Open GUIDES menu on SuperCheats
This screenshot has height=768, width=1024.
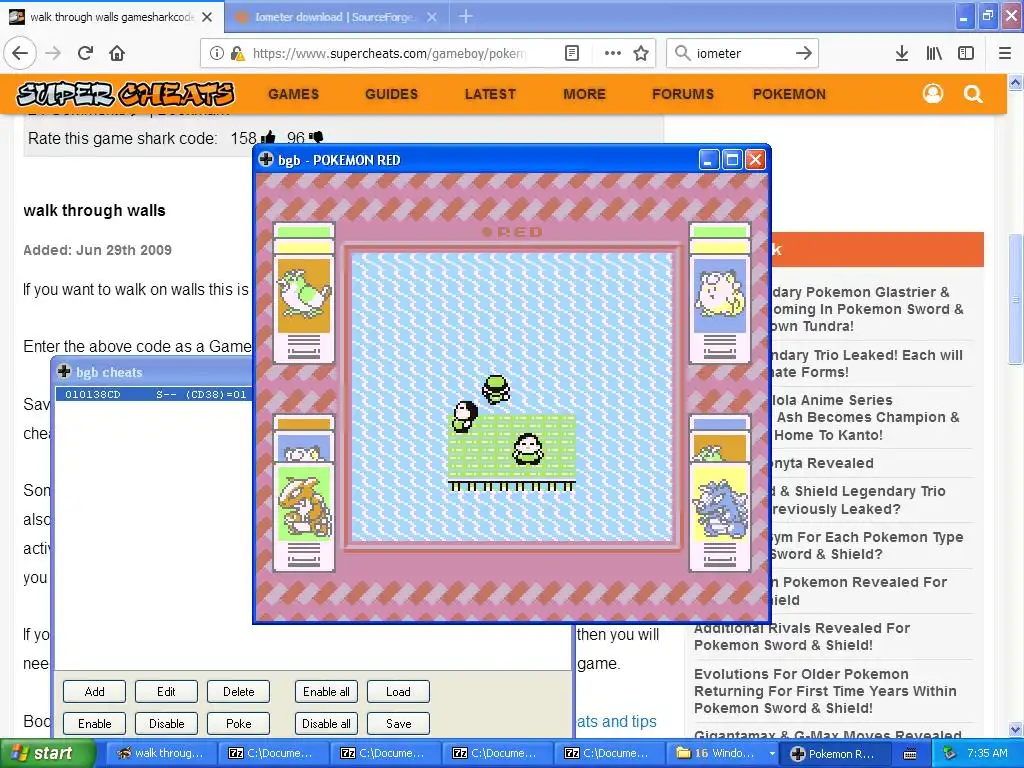[391, 94]
